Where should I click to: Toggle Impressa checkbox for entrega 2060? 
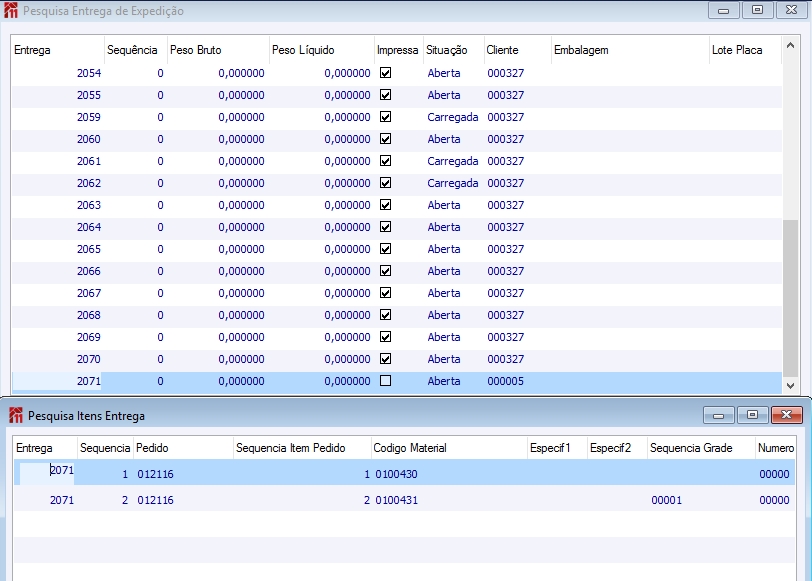[385, 139]
